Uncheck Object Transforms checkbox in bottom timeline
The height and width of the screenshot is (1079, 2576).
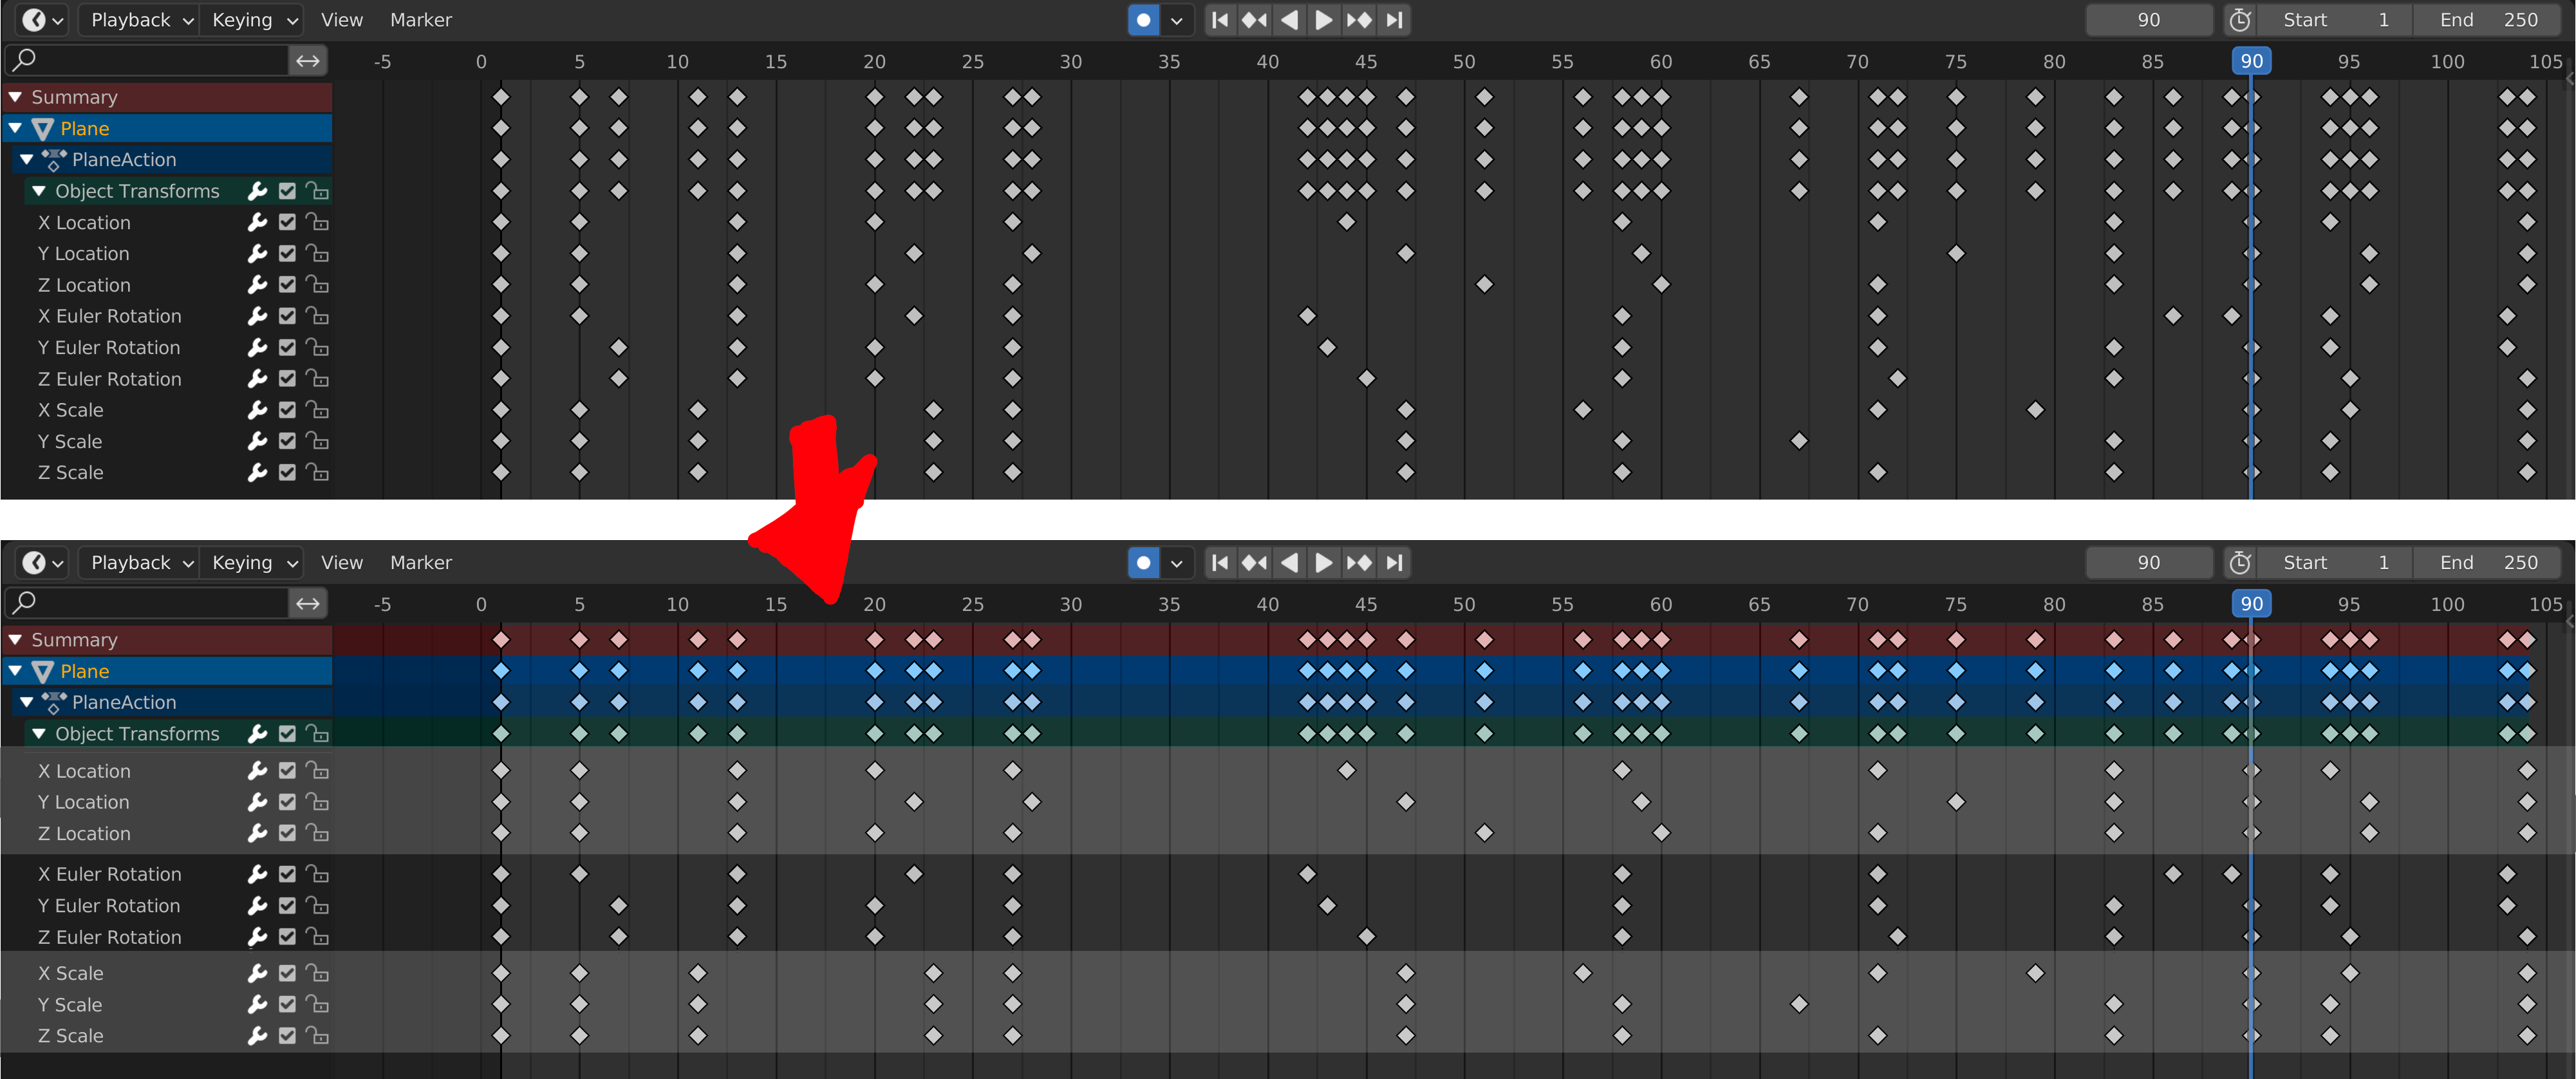click(x=287, y=734)
